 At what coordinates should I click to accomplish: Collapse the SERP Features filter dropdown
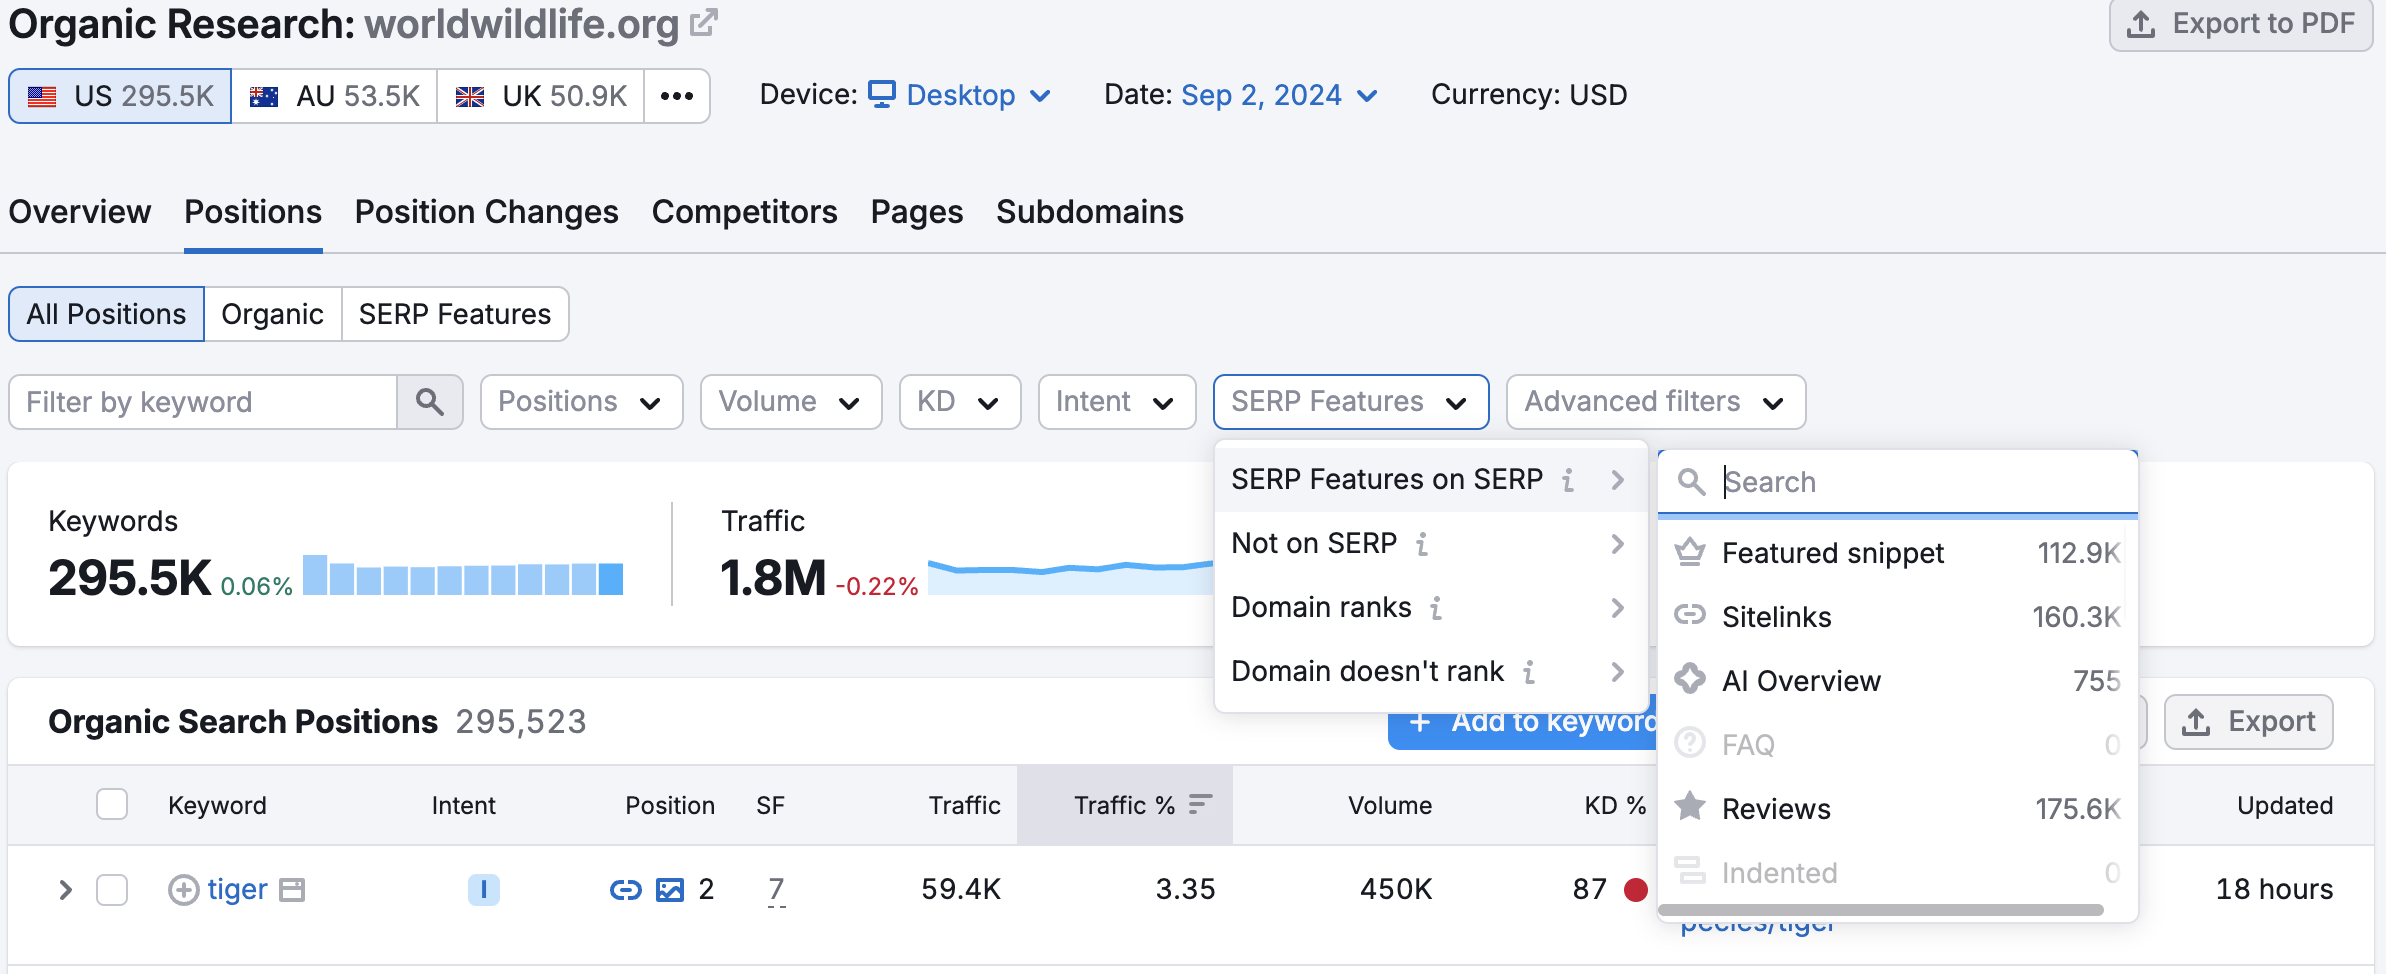pos(1351,402)
